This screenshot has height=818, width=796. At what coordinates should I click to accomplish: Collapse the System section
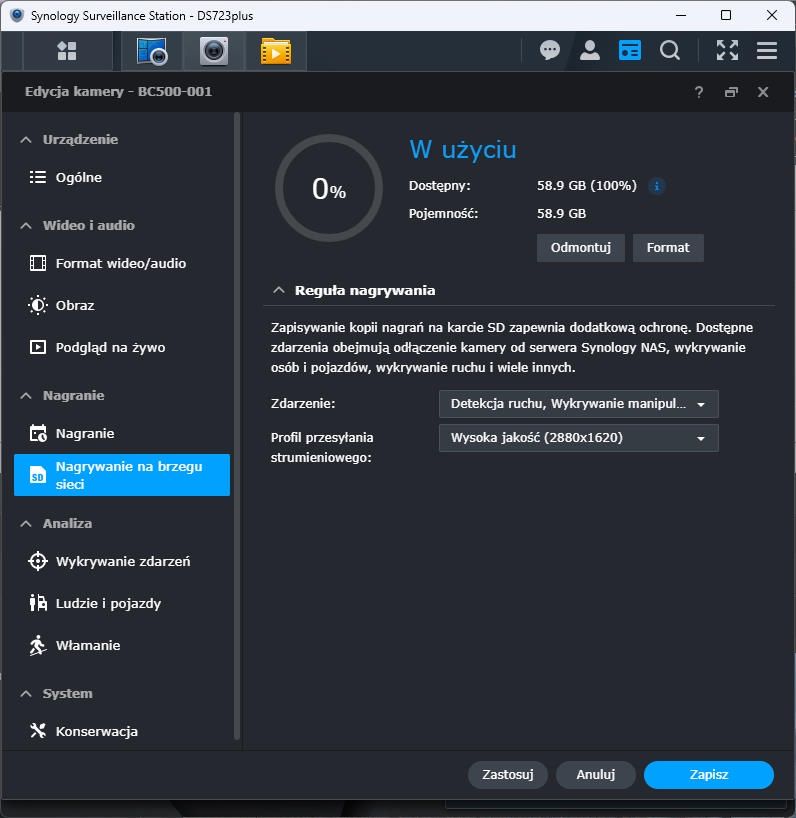coord(26,694)
